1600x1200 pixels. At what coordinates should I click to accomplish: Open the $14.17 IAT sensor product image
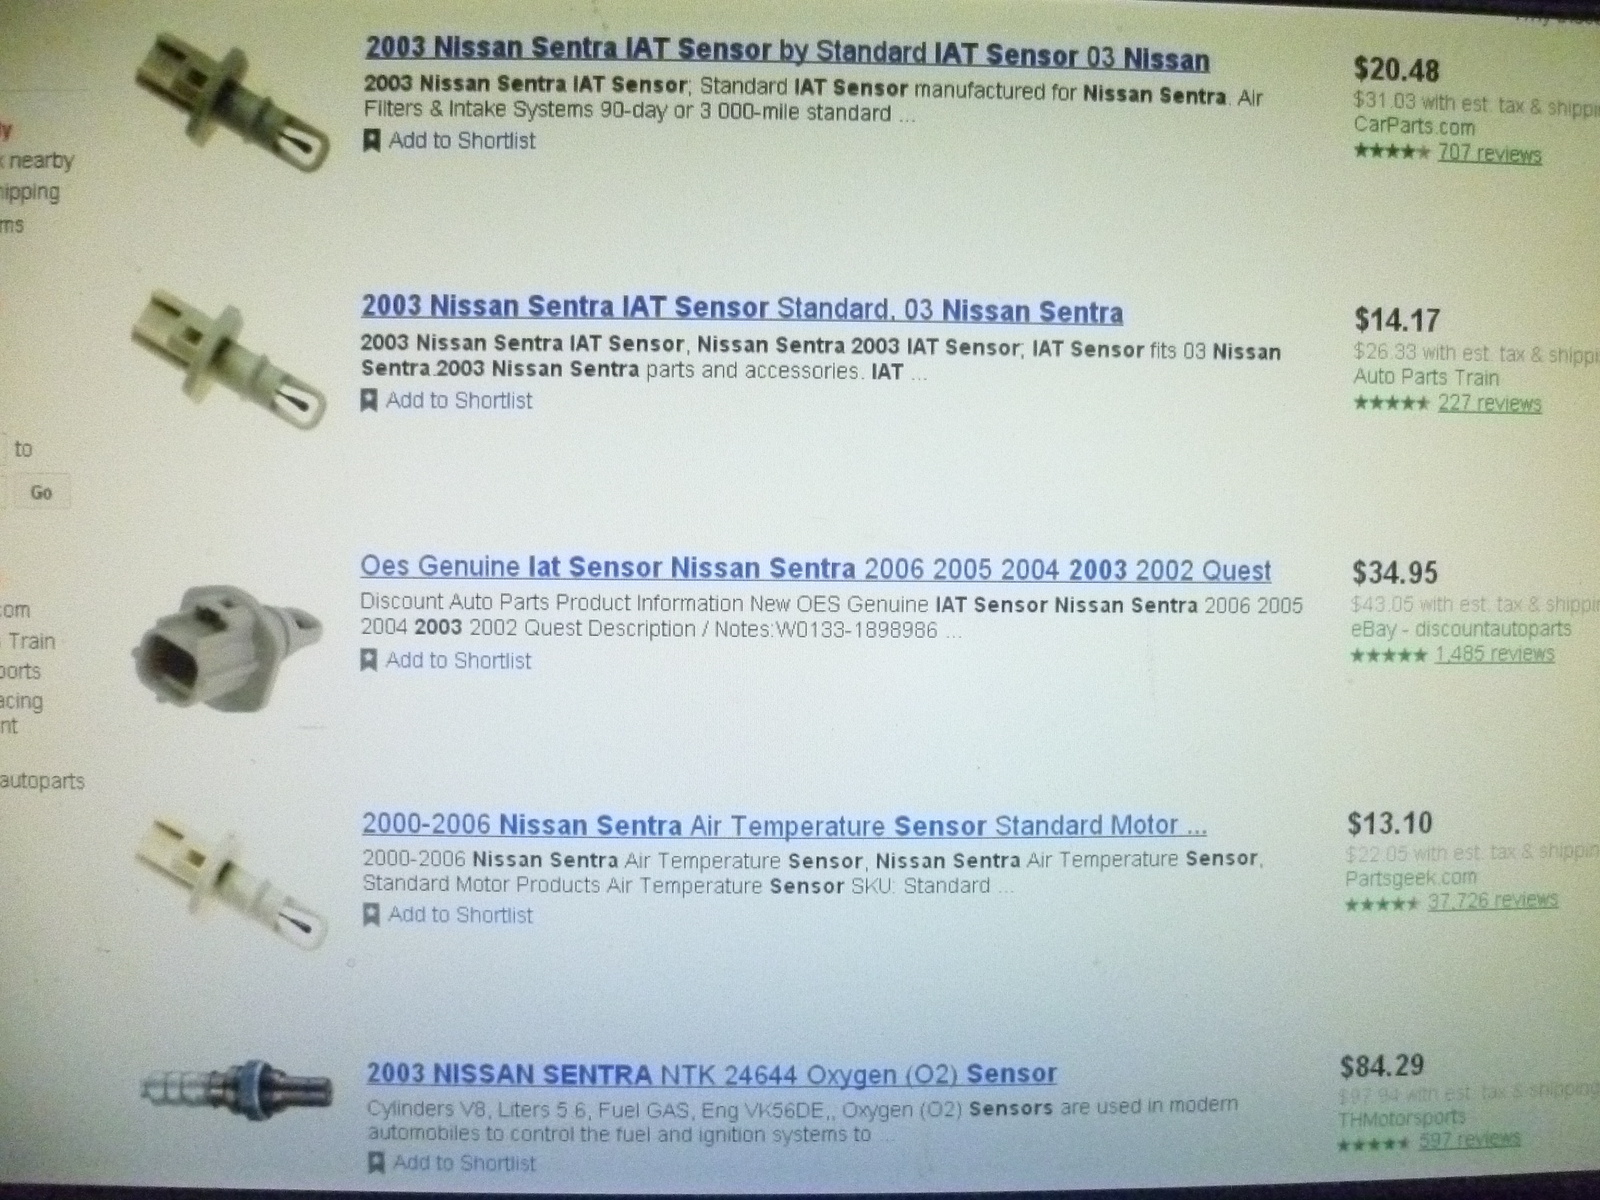coord(230,358)
